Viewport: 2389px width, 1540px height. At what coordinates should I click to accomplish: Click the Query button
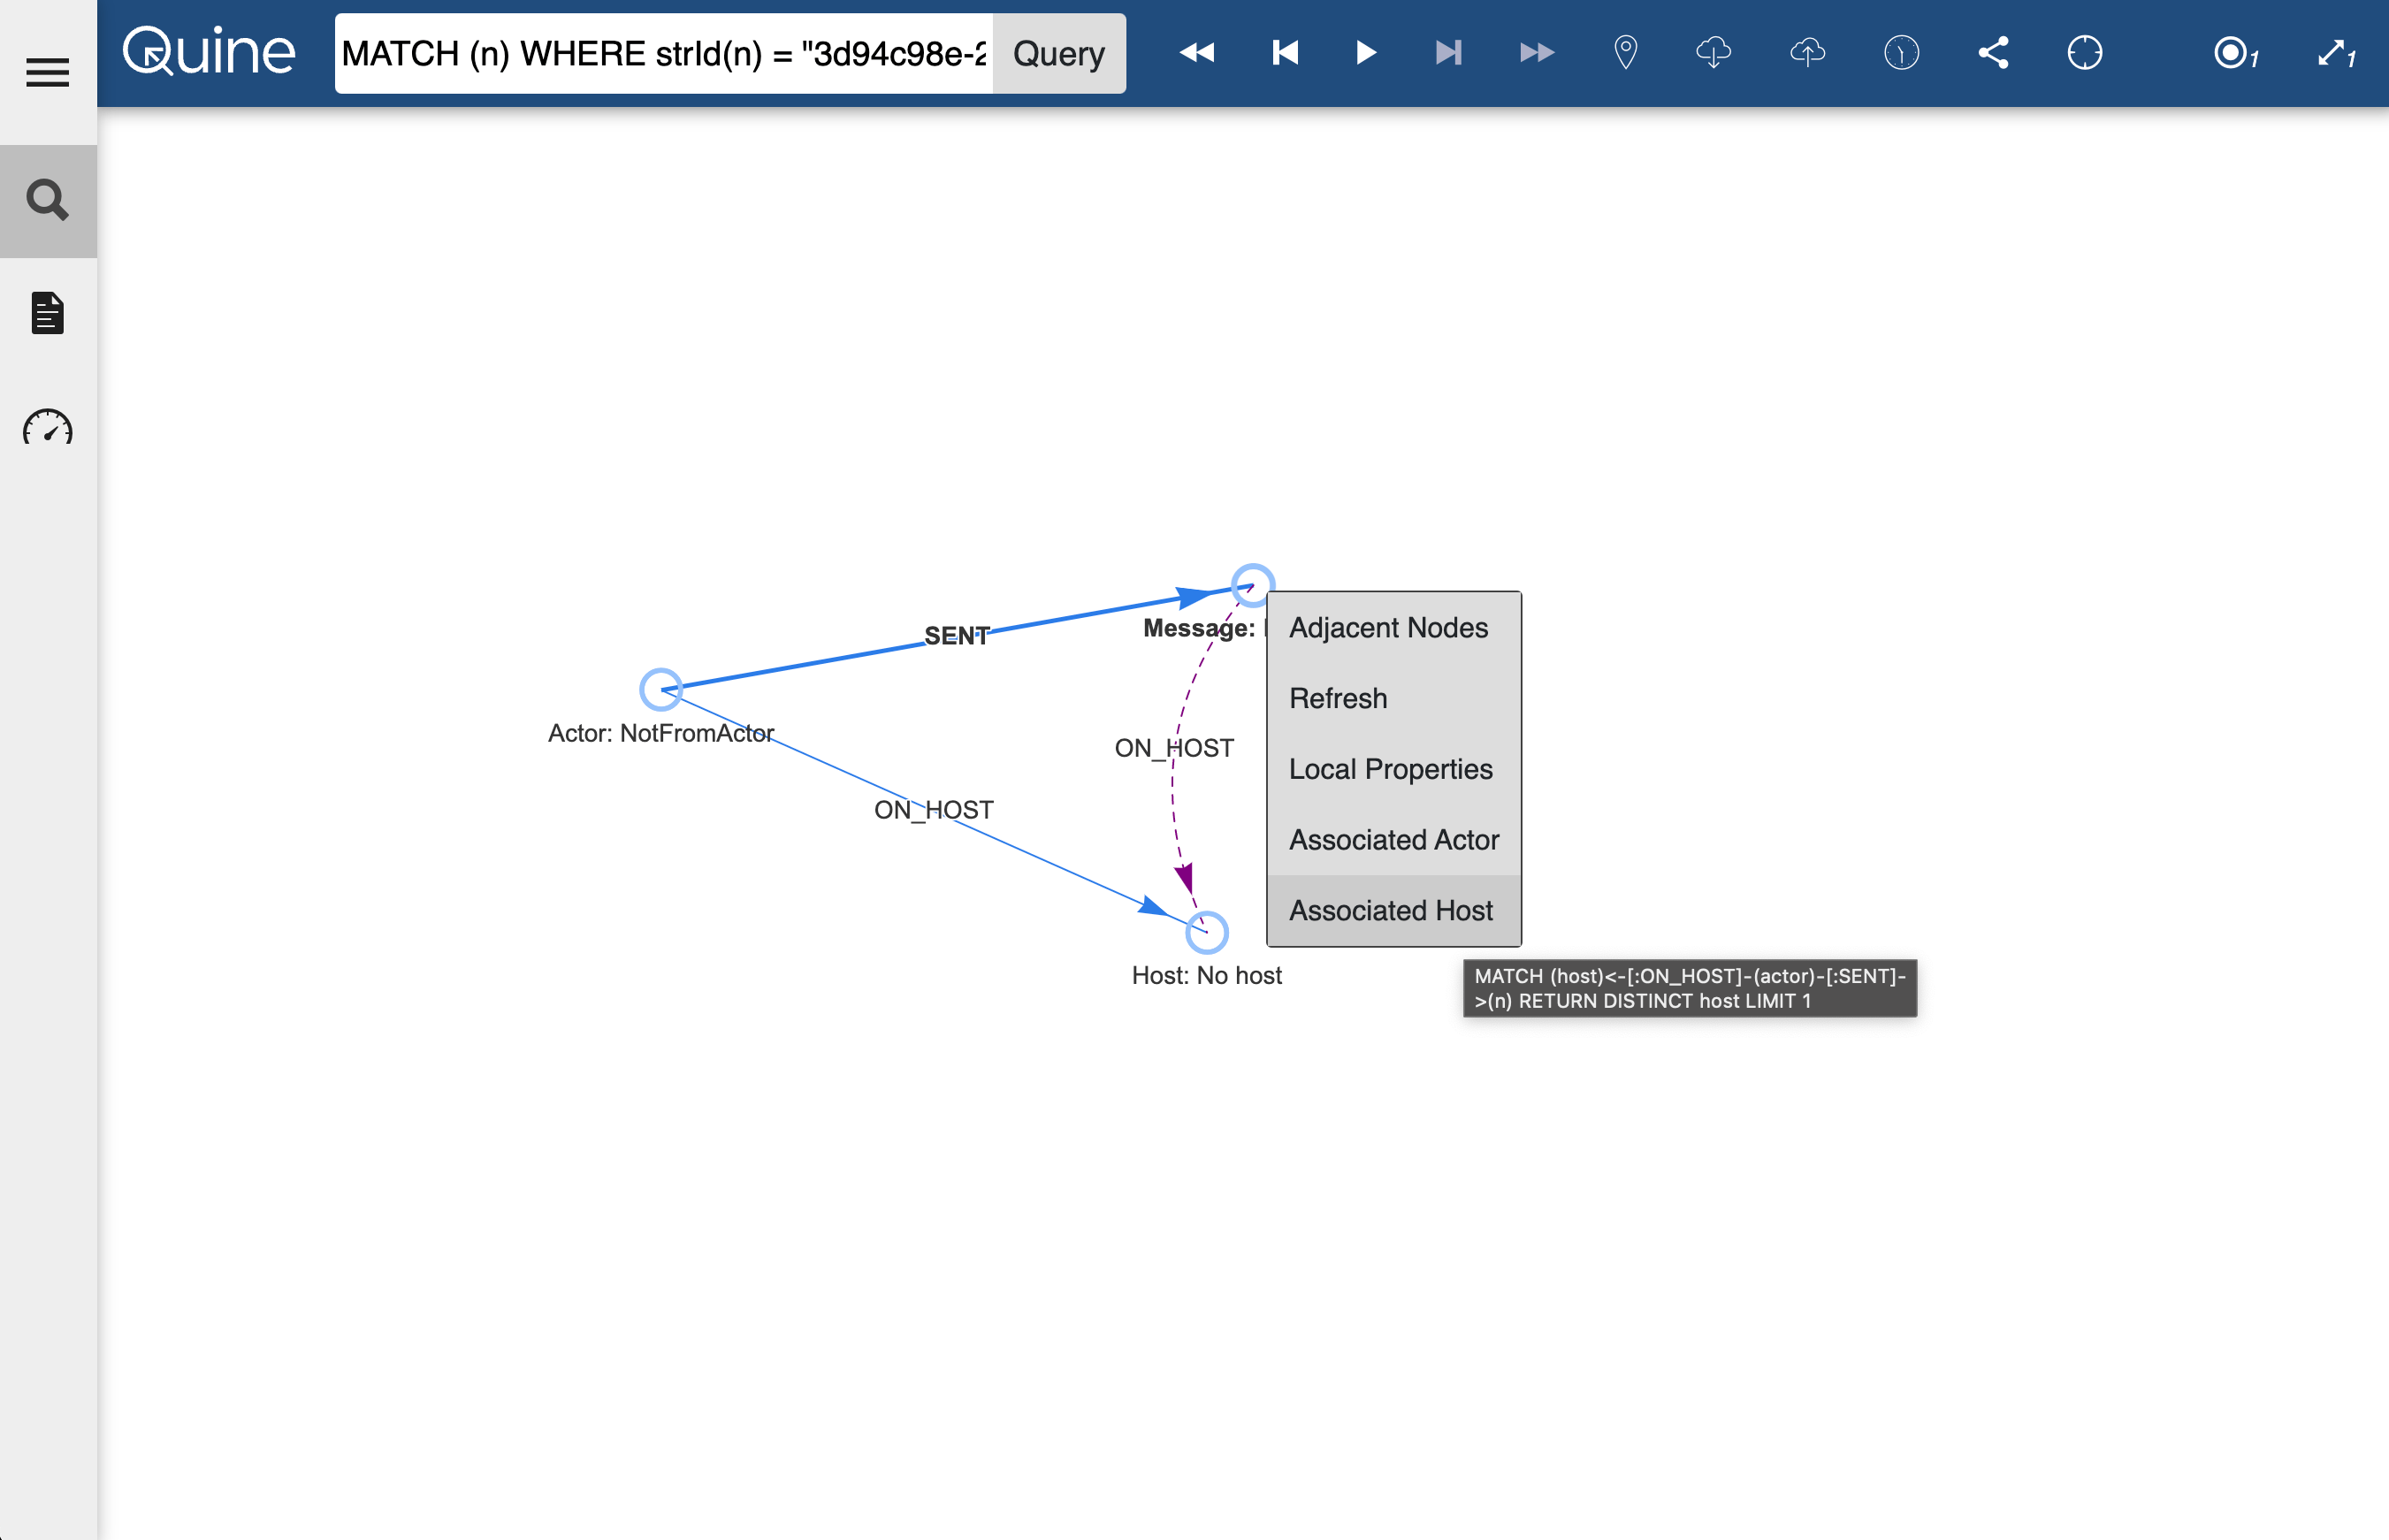pyautogui.click(x=1058, y=53)
